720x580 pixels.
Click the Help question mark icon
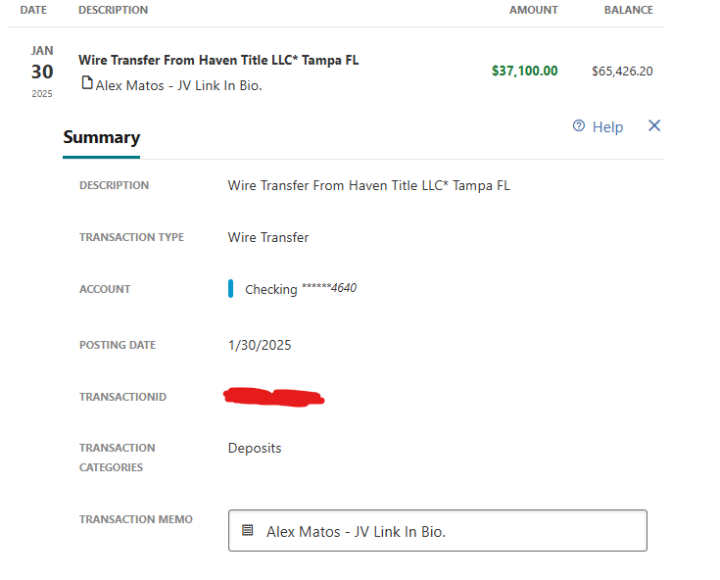[x=579, y=127]
